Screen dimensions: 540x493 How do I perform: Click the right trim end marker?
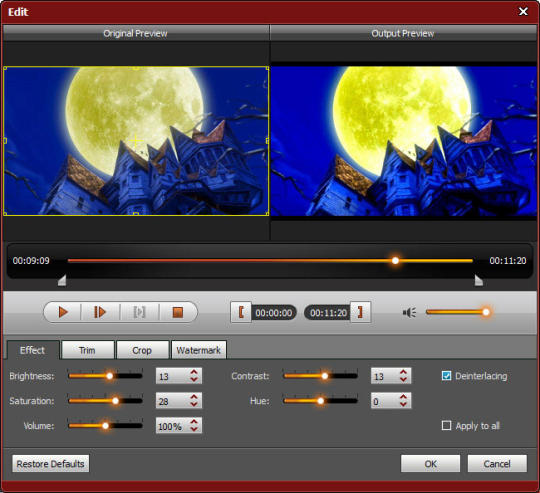point(479,280)
